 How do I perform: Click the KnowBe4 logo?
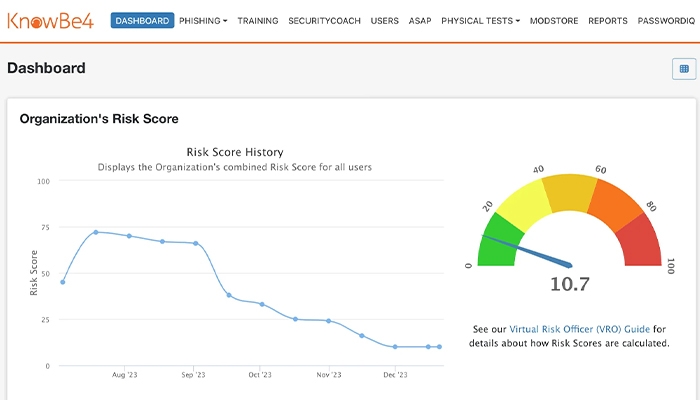[50, 20]
